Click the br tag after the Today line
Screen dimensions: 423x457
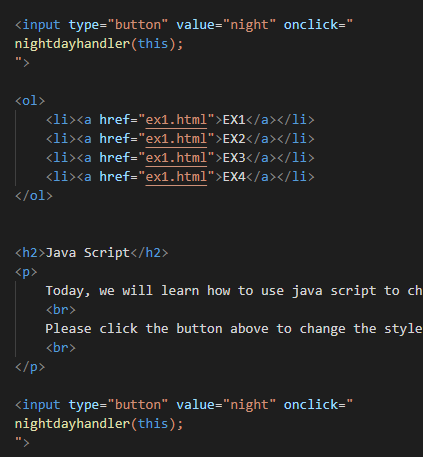(61, 310)
